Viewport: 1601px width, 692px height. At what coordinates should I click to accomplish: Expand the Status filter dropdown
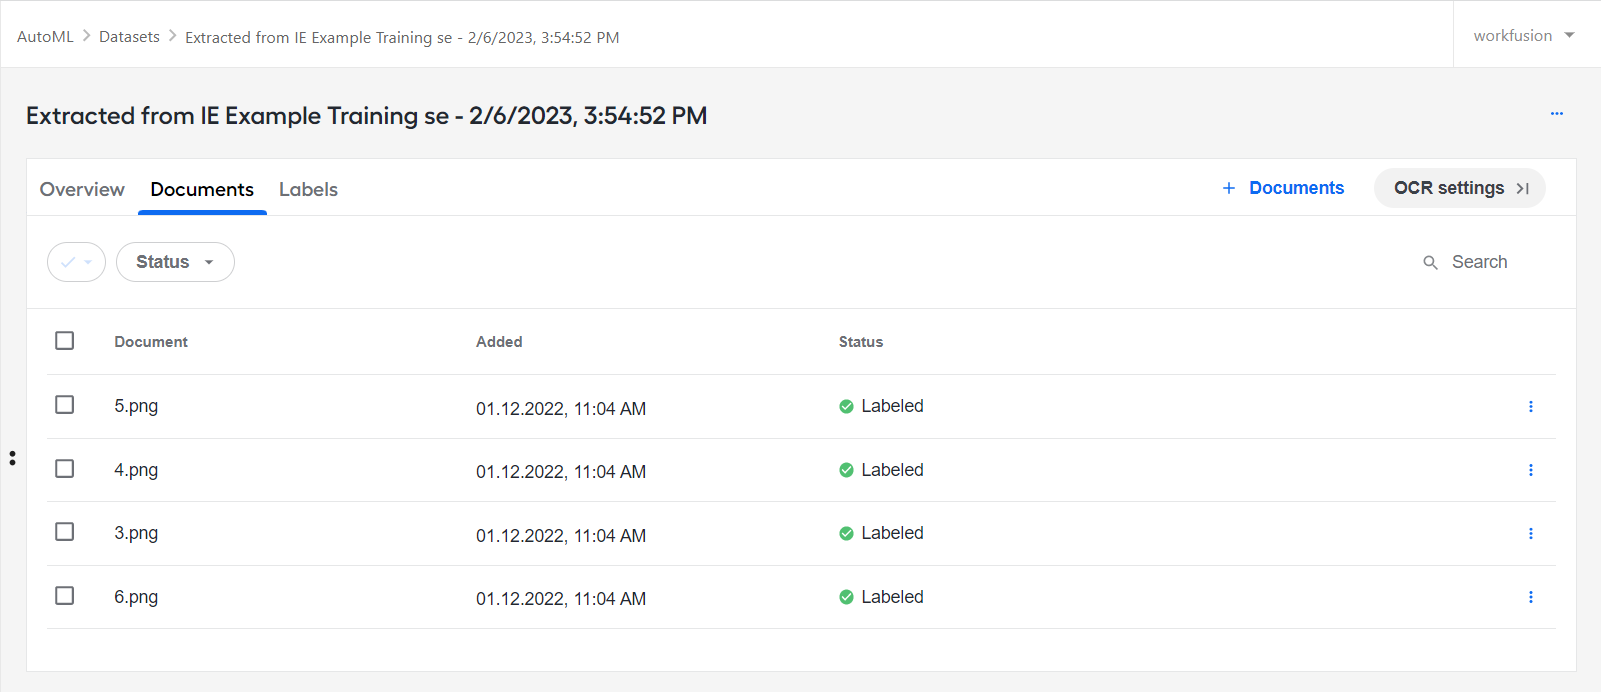[x=175, y=262]
